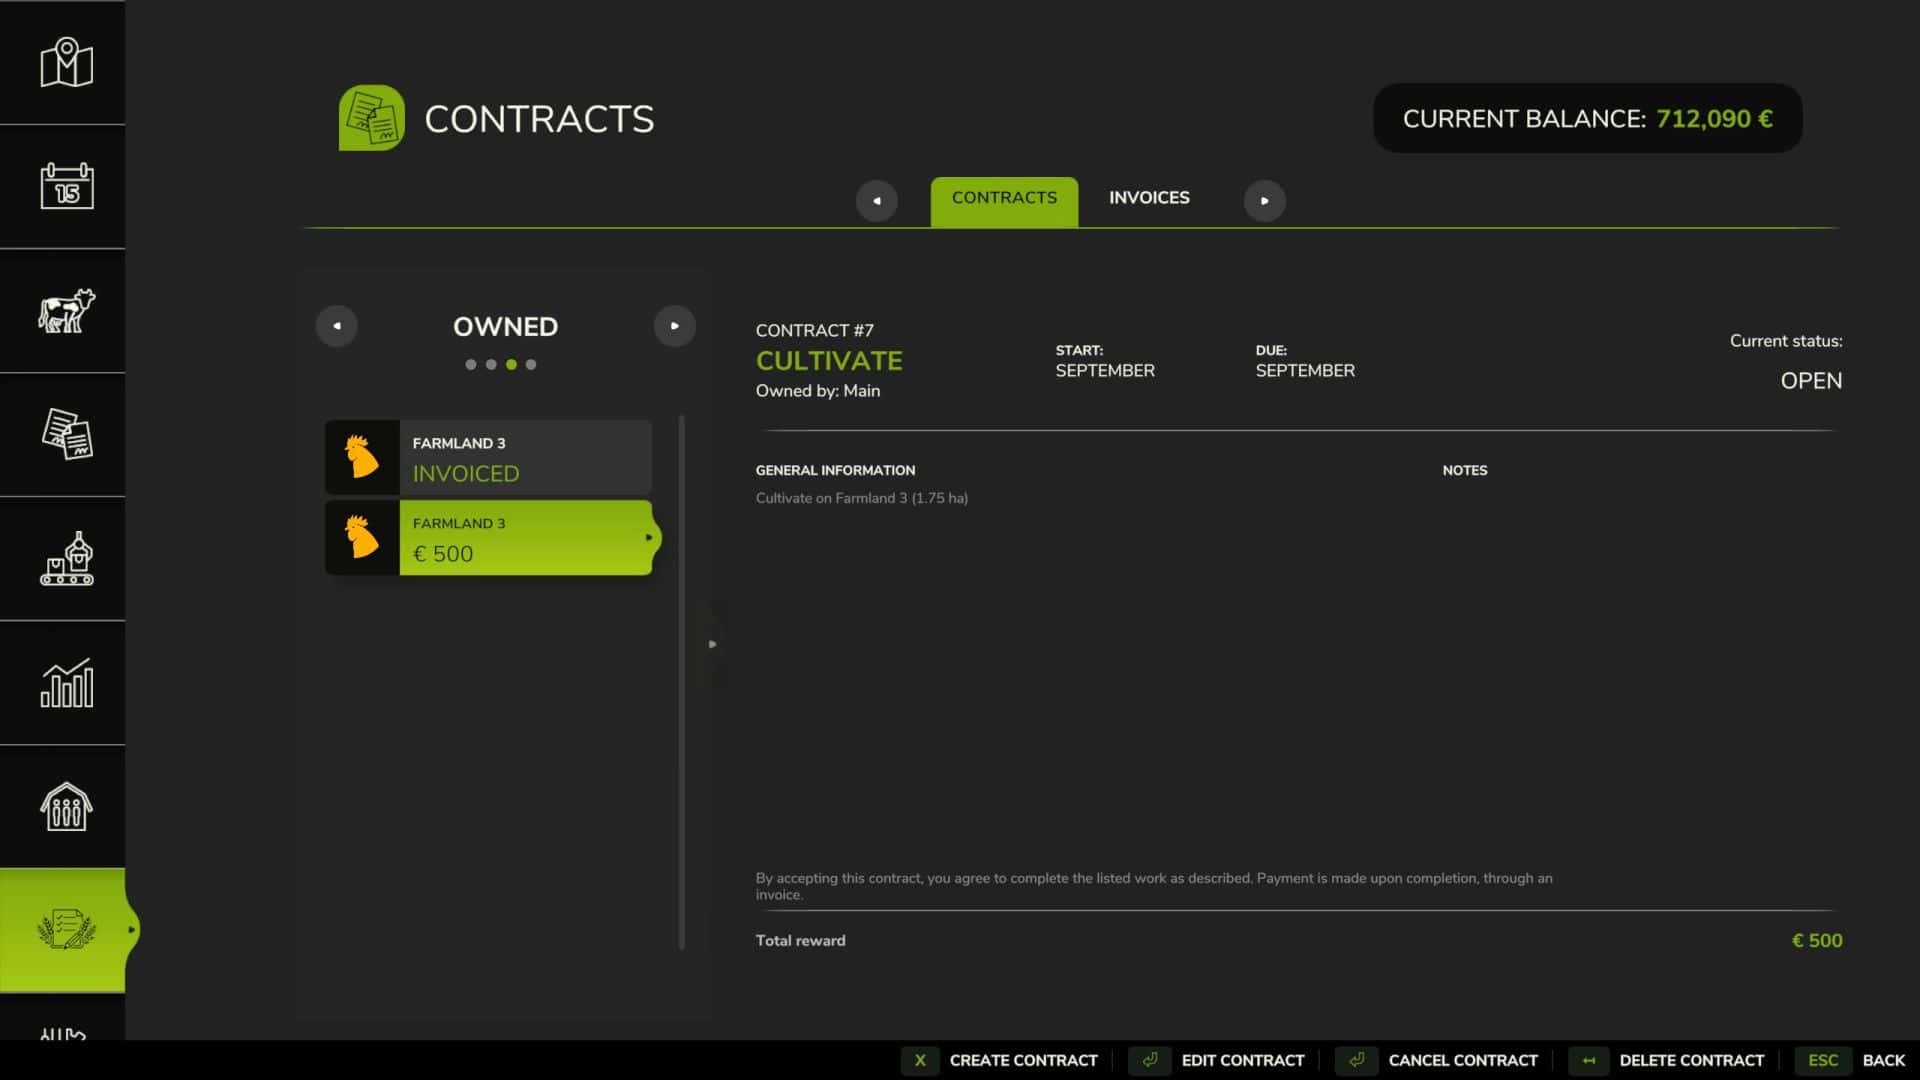1920x1080 pixels.
Task: Open the production chains factory icon
Action: 66,558
